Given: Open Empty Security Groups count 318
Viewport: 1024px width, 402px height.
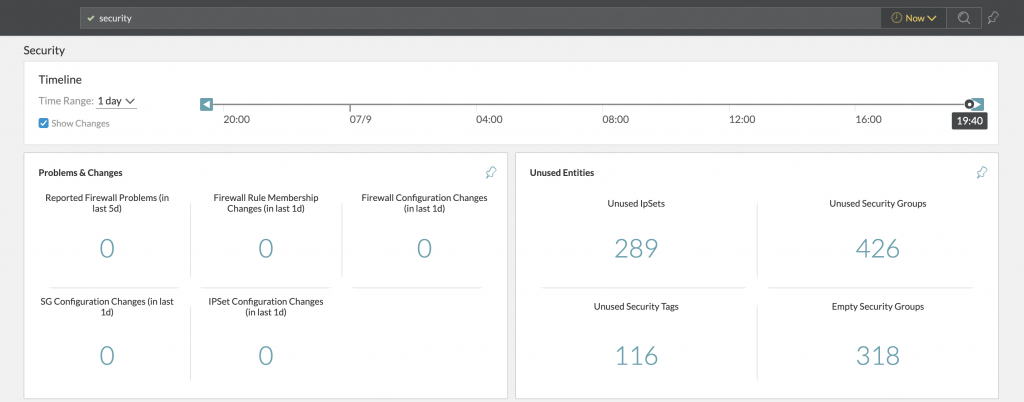Looking at the screenshot, I should (877, 355).
